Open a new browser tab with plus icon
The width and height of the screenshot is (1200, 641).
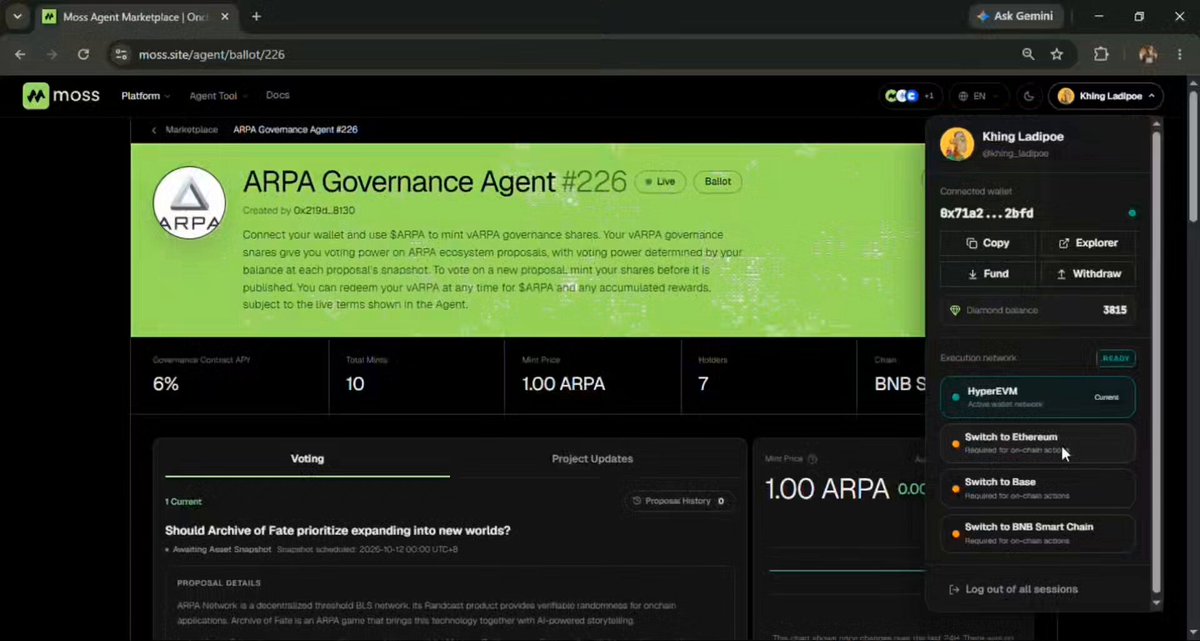[x=256, y=17]
